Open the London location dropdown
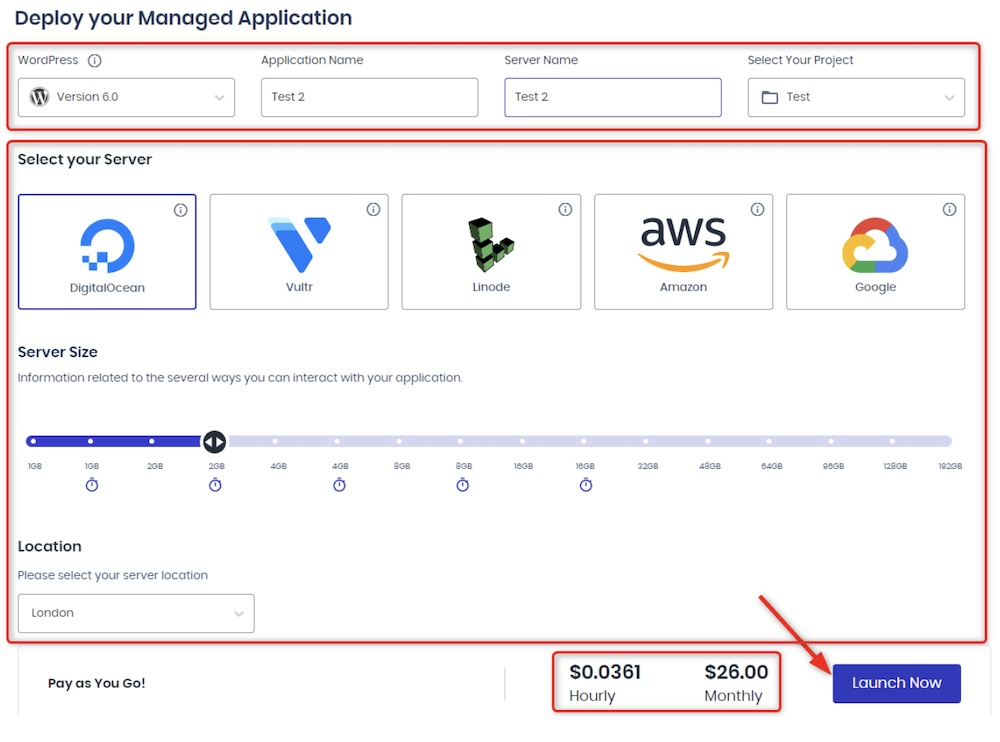This screenshot has width=1000, height=742. (x=136, y=613)
